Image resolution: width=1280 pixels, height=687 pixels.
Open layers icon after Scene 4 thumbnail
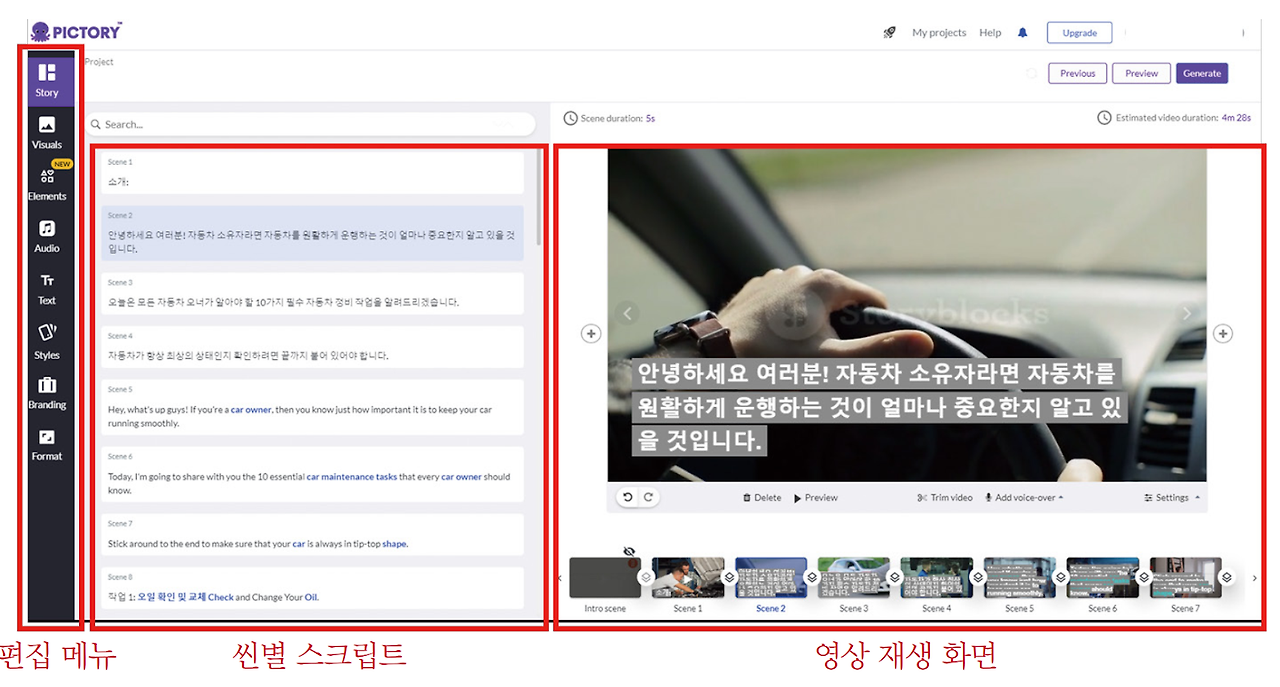pos(978,577)
